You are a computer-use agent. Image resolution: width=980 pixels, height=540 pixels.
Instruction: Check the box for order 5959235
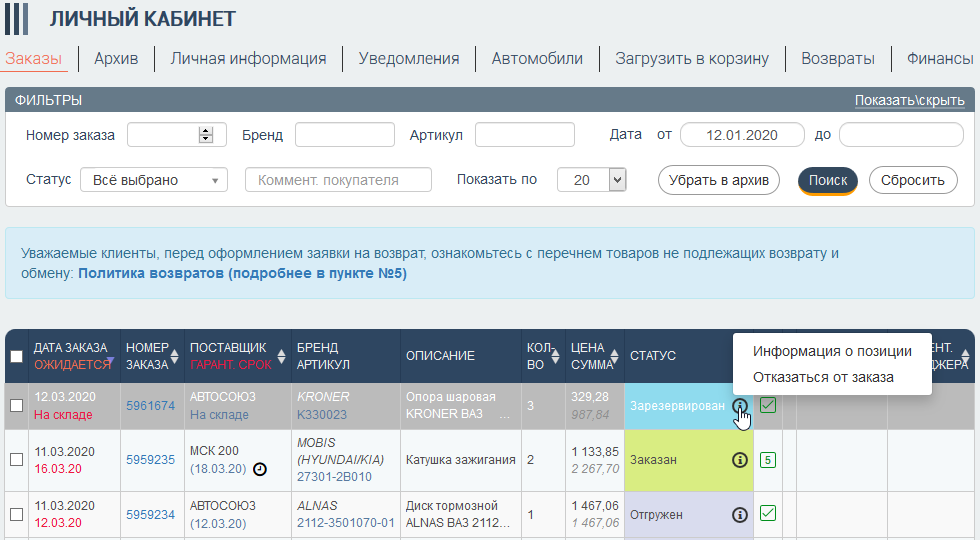click(x=17, y=460)
